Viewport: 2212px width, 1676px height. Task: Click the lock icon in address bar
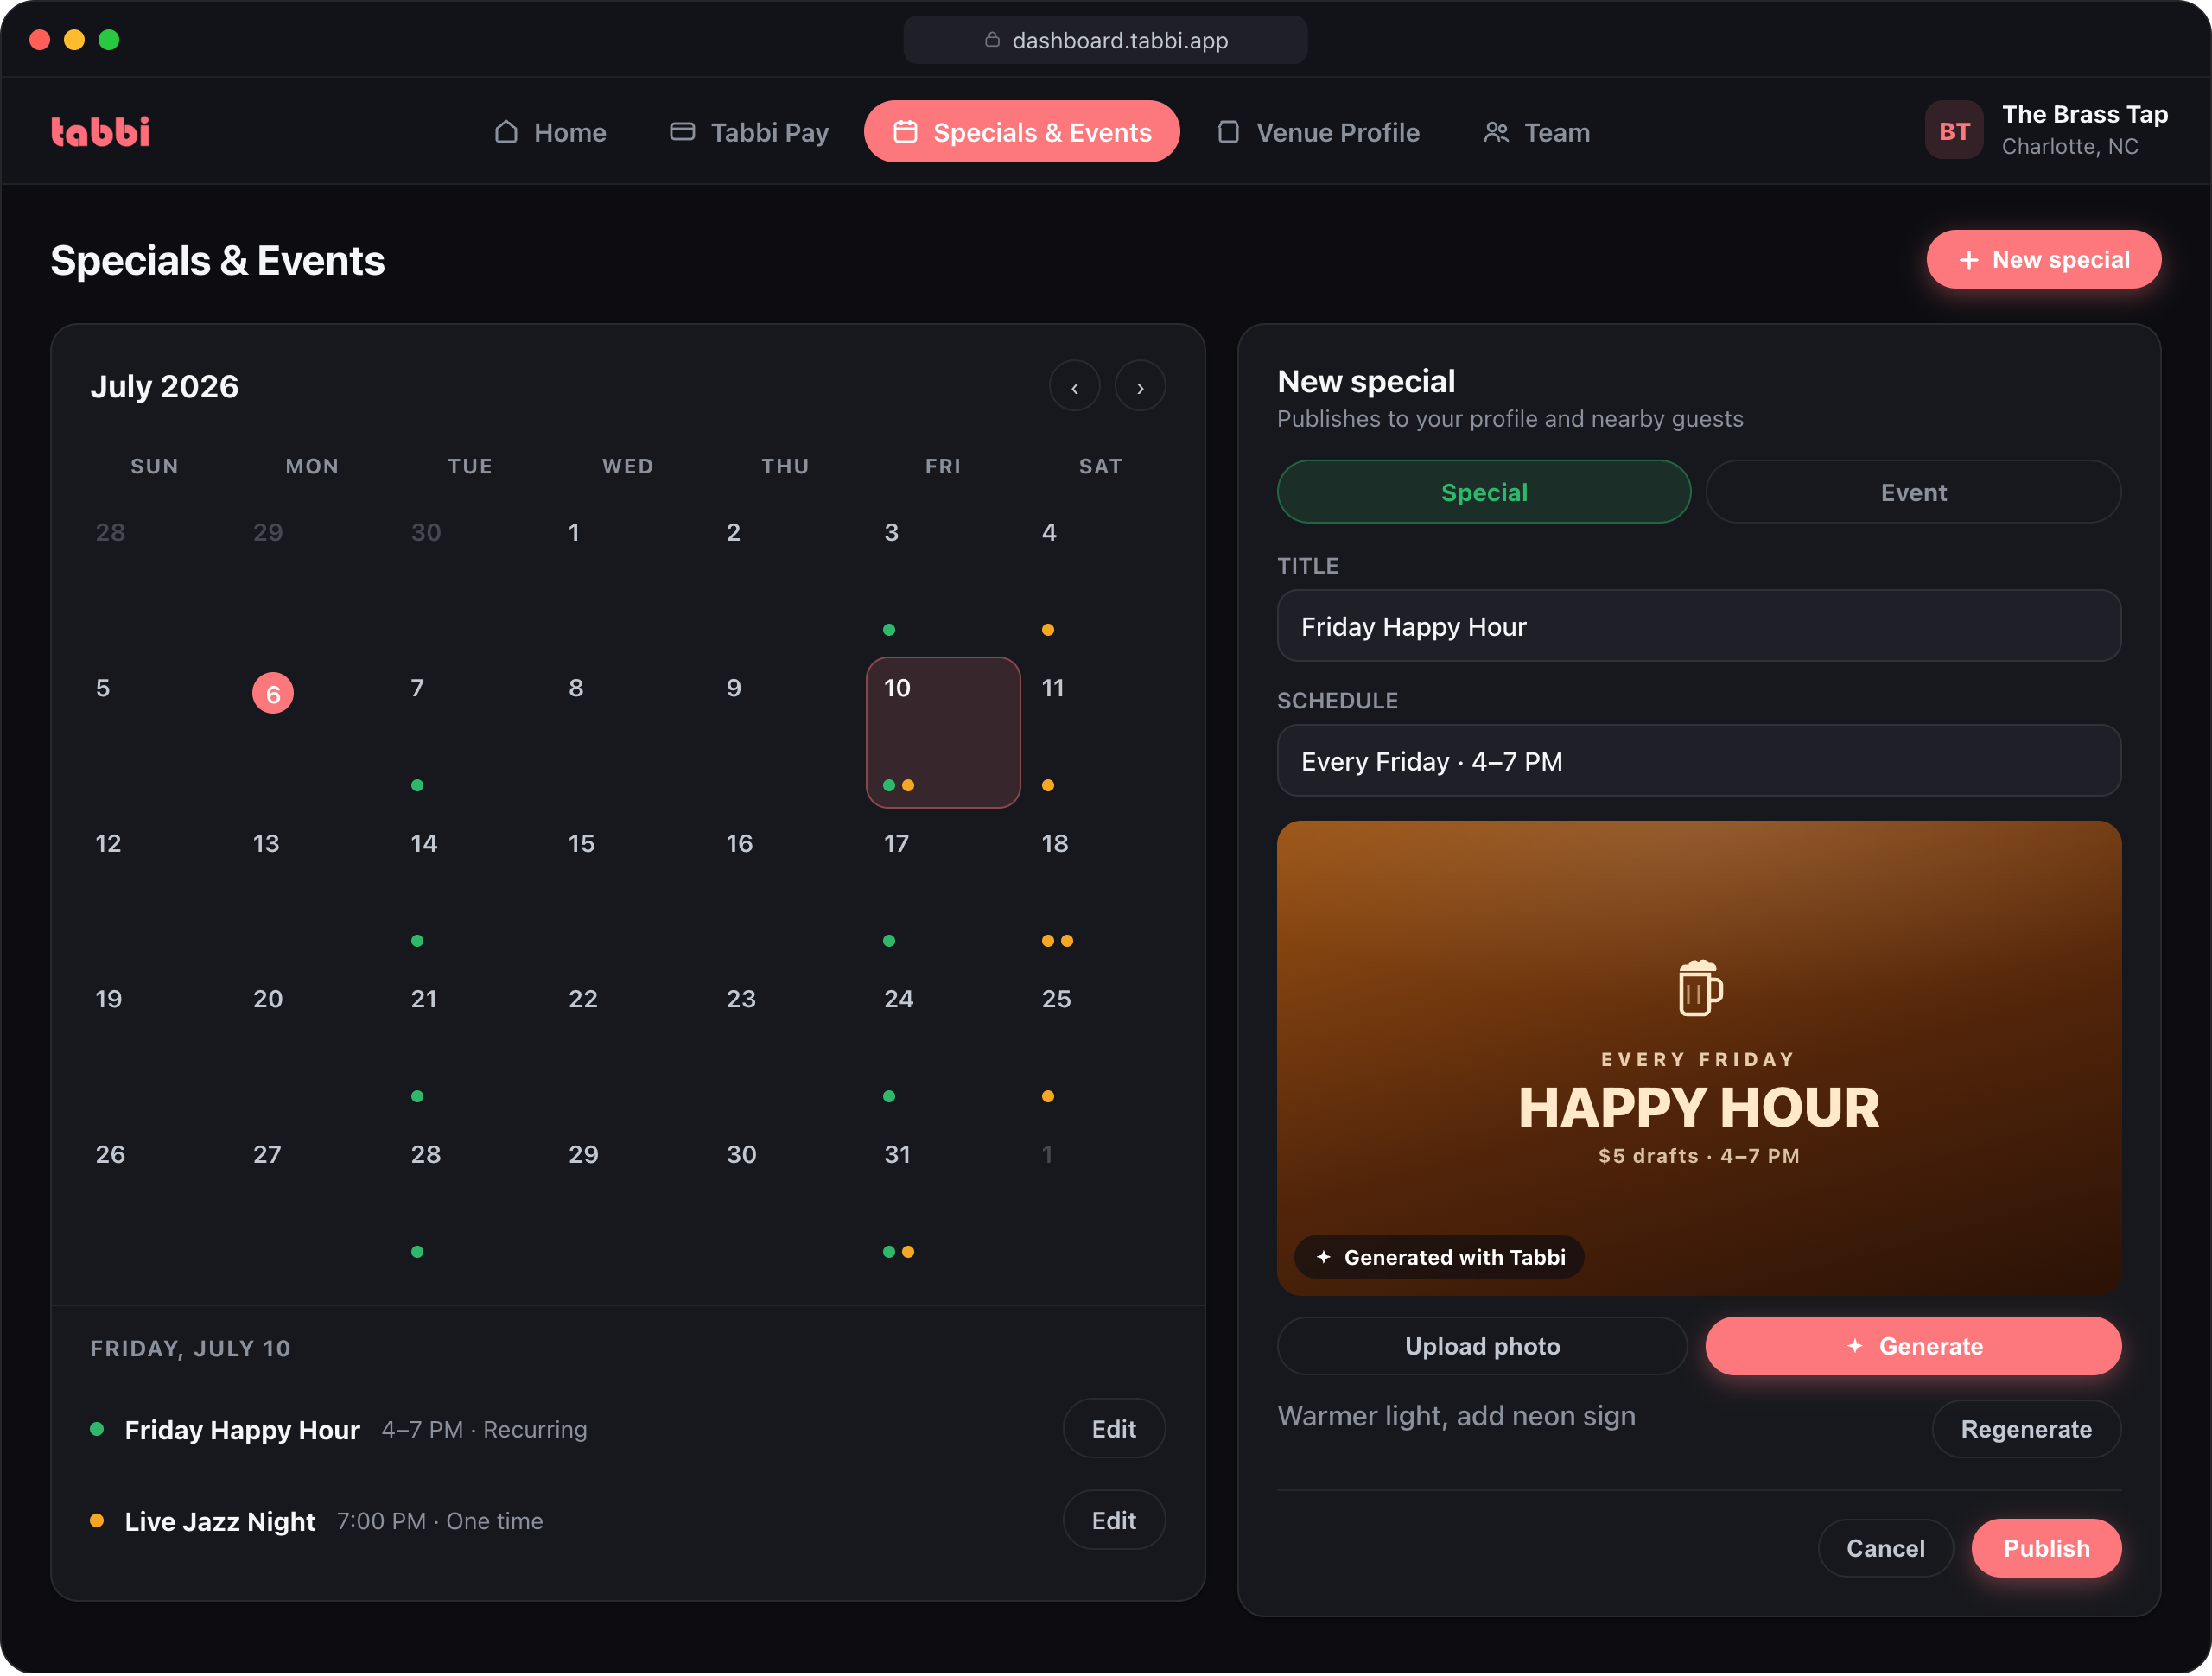point(992,40)
